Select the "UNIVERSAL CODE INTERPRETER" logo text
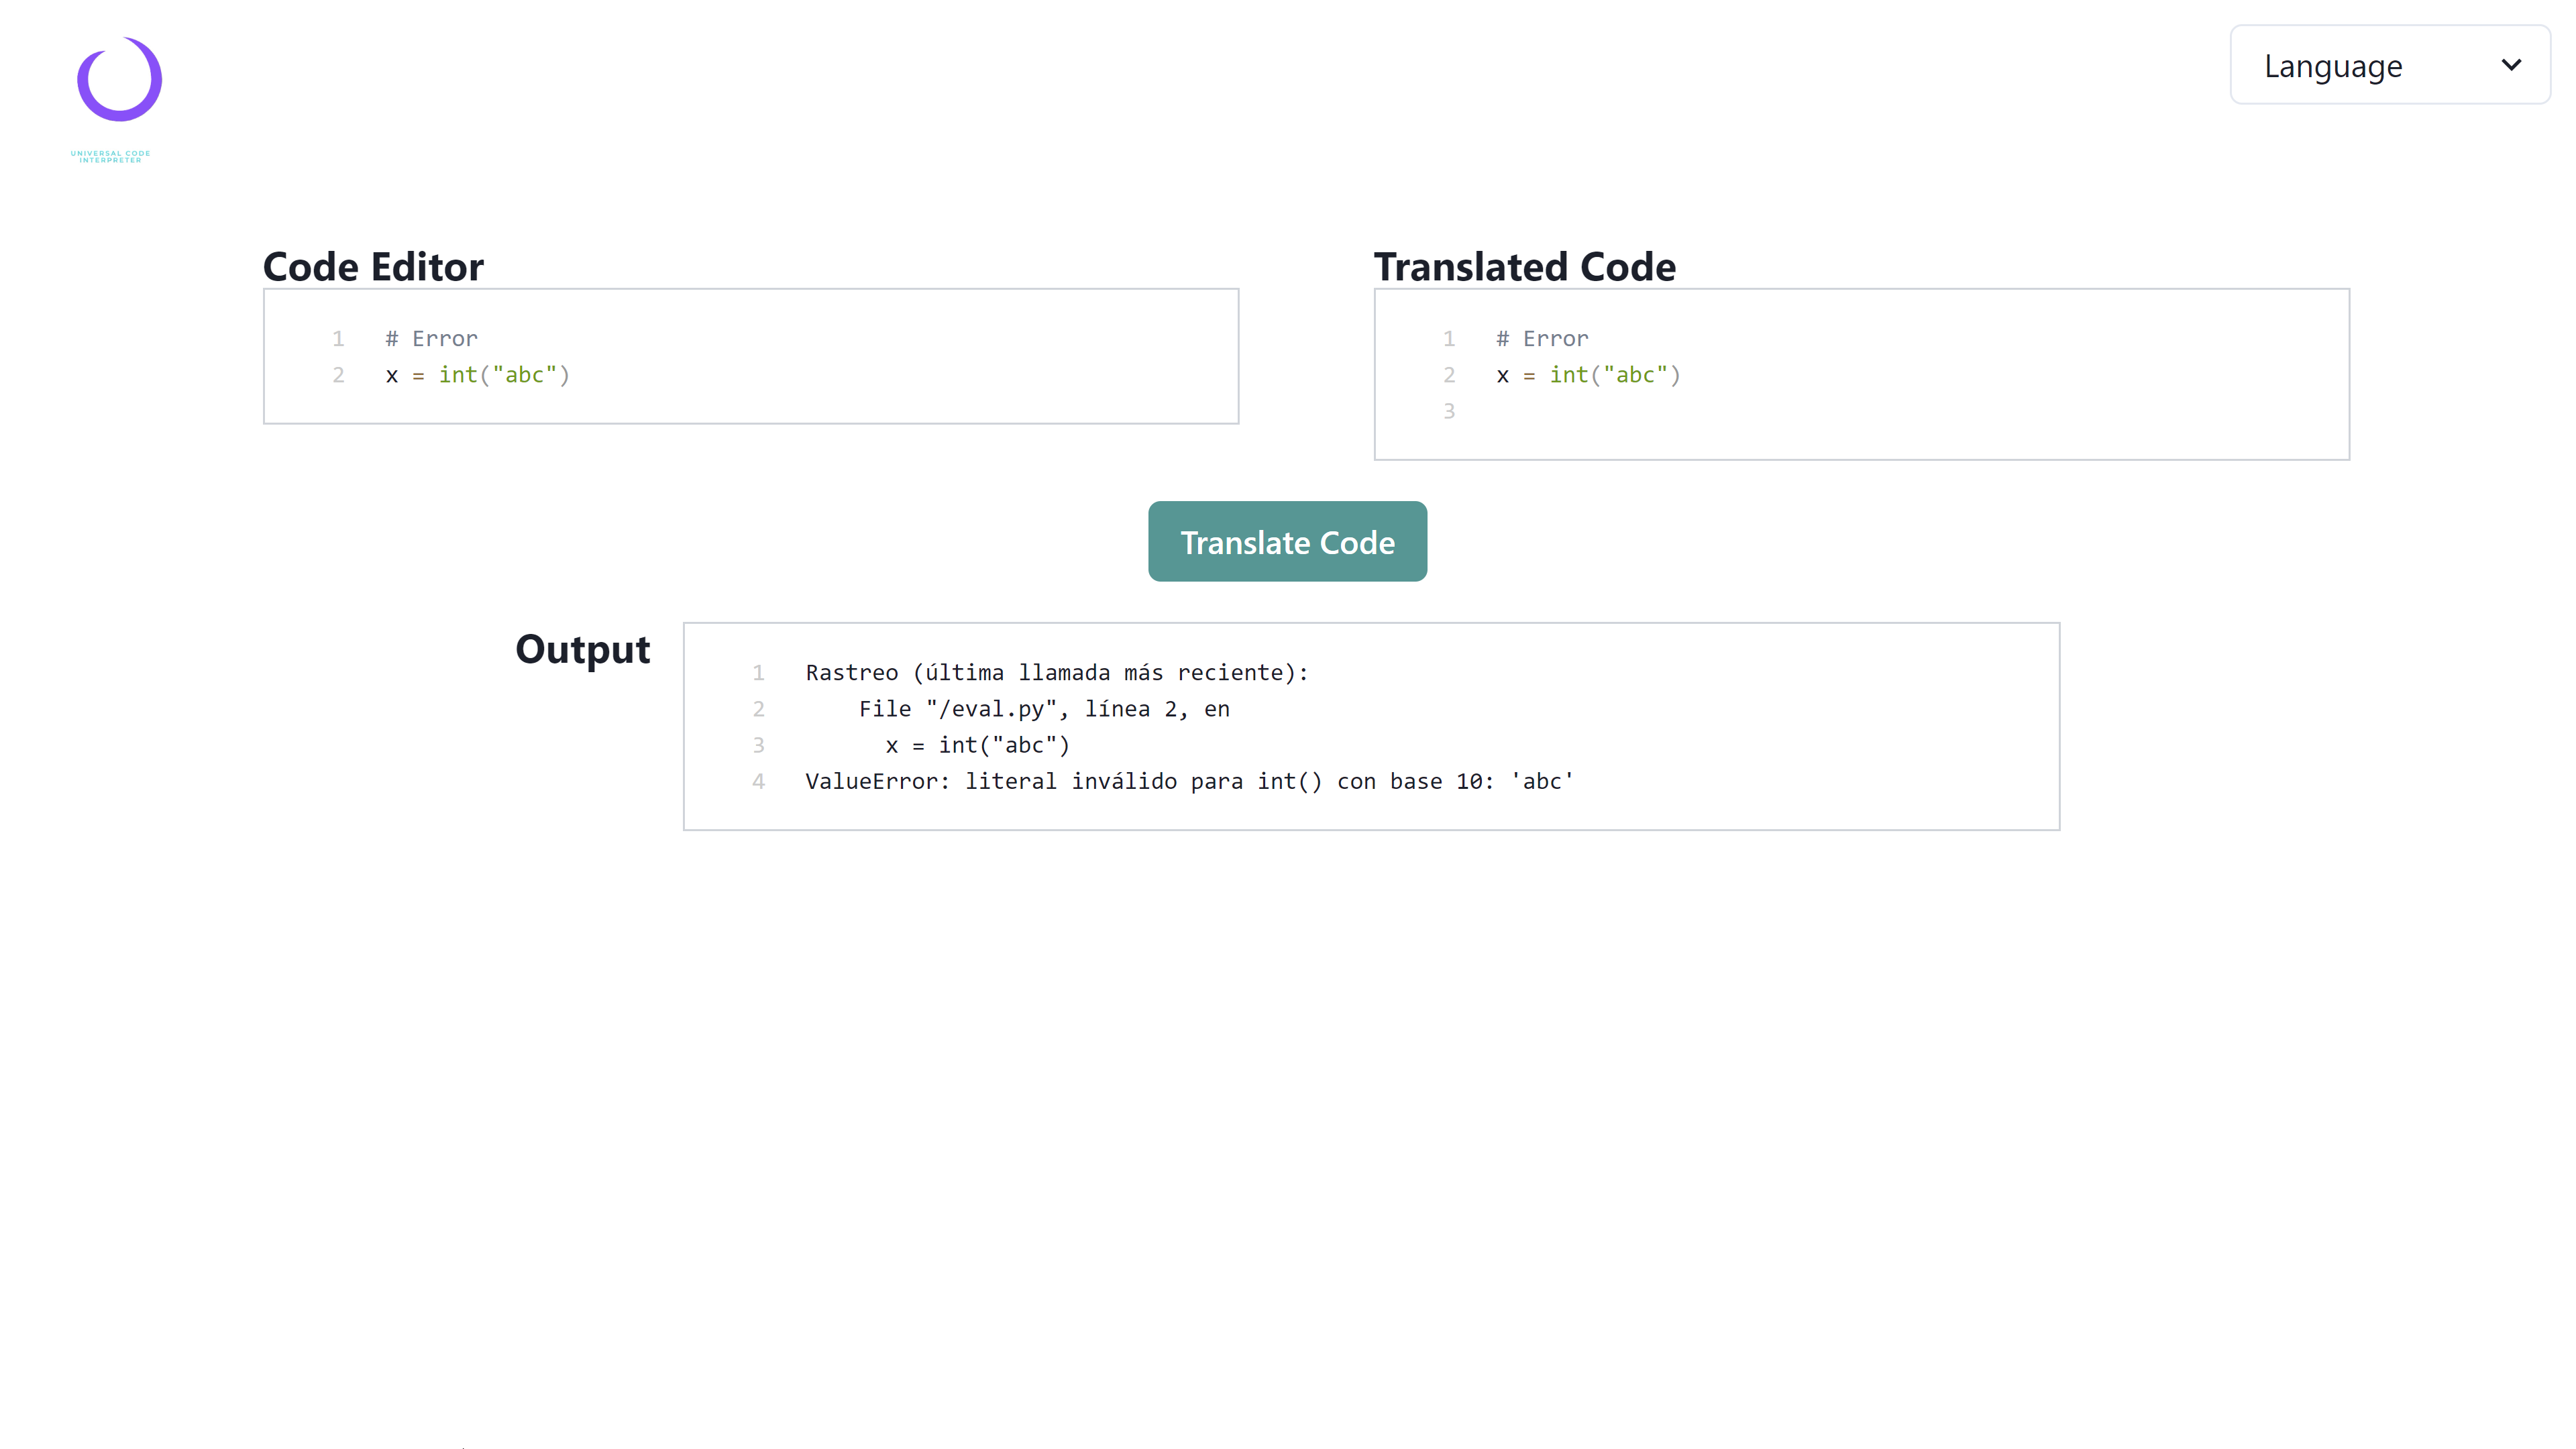This screenshot has width=2576, height=1449. pyautogui.click(x=110, y=156)
